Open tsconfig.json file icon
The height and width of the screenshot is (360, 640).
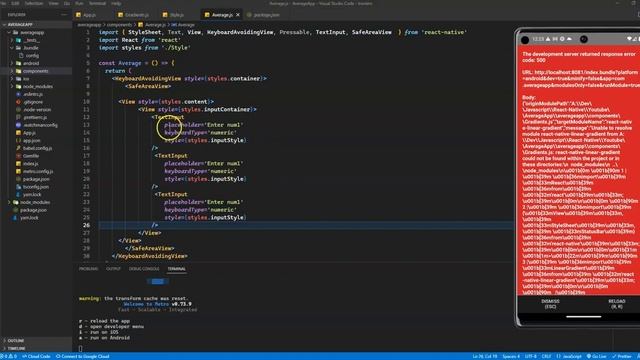[x=18, y=187]
